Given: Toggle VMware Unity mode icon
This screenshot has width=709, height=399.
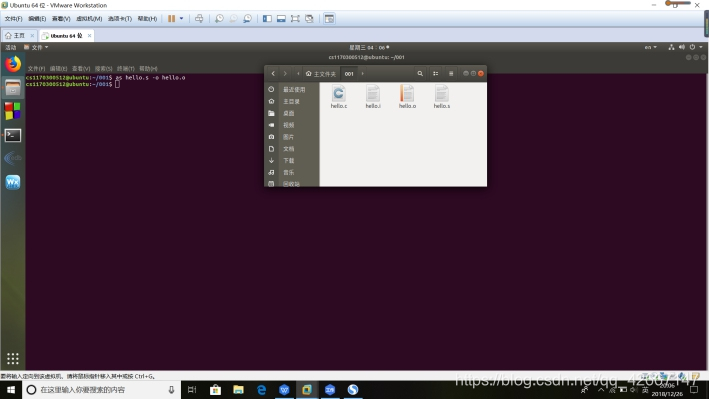Looking at the screenshot, I should [309, 19].
